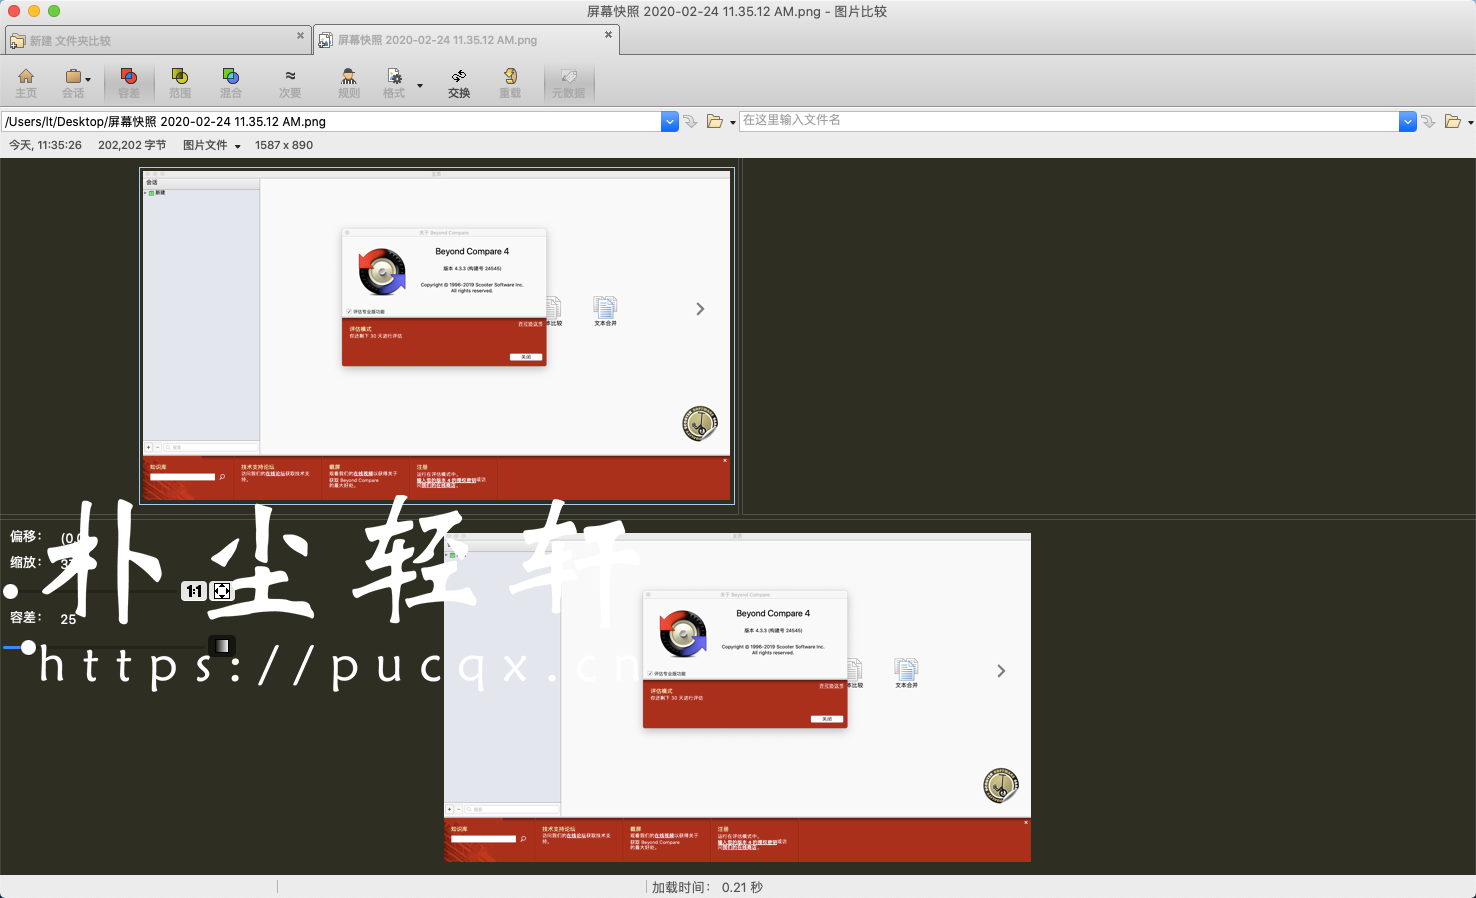Click the right file name input field
1476x898 pixels.
tap(1069, 121)
